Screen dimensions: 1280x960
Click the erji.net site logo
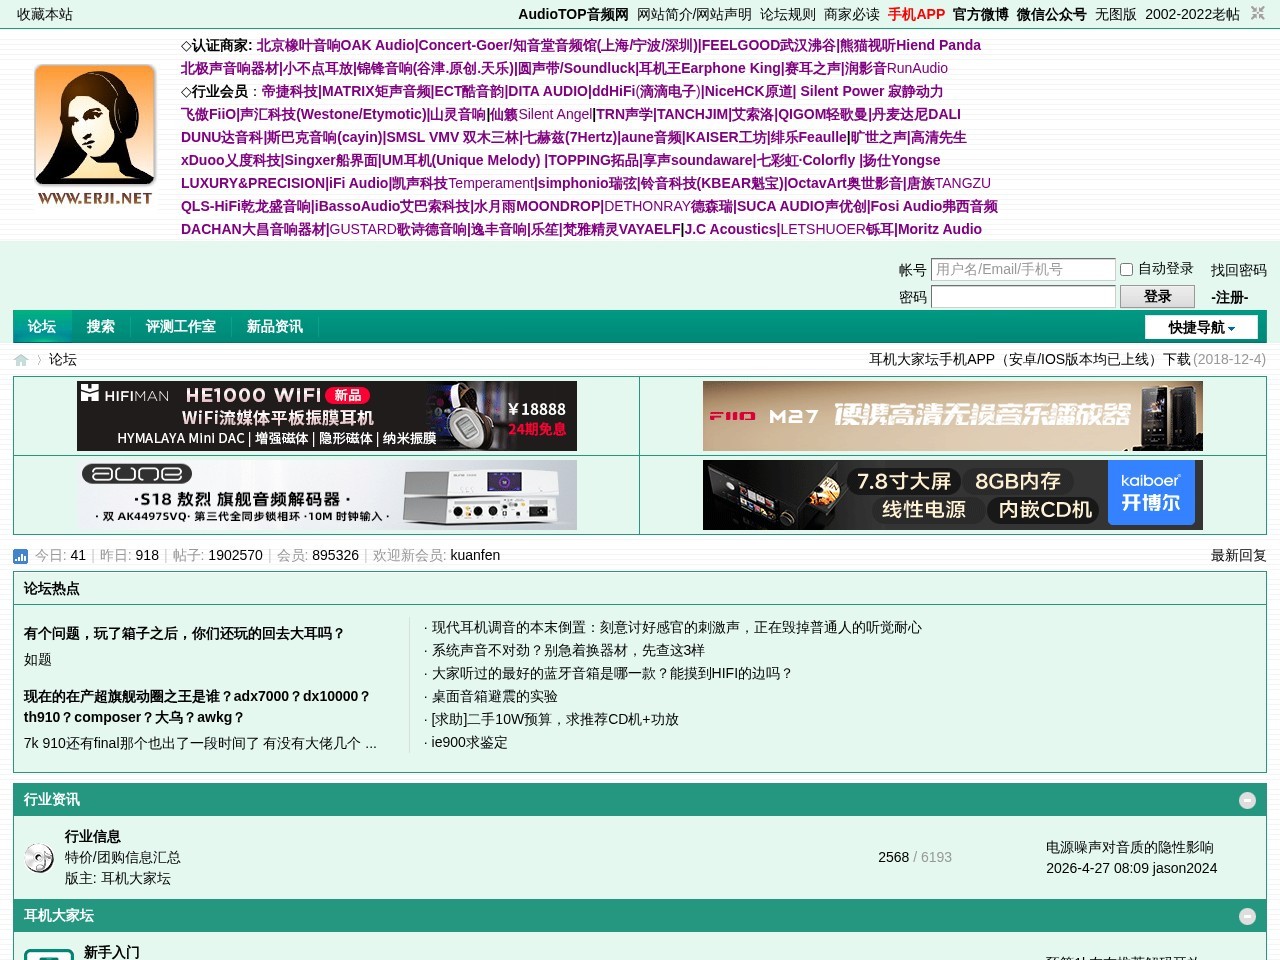pos(95,135)
